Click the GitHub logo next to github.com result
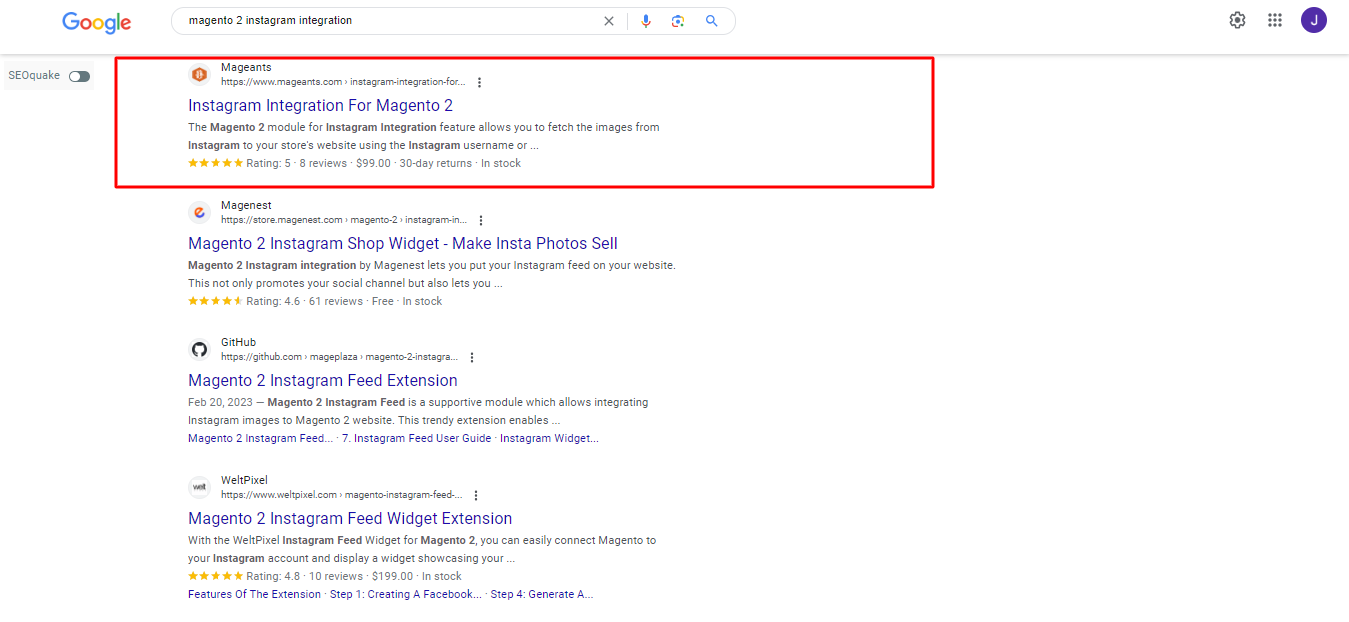The width and height of the screenshot is (1349, 622). 199,349
